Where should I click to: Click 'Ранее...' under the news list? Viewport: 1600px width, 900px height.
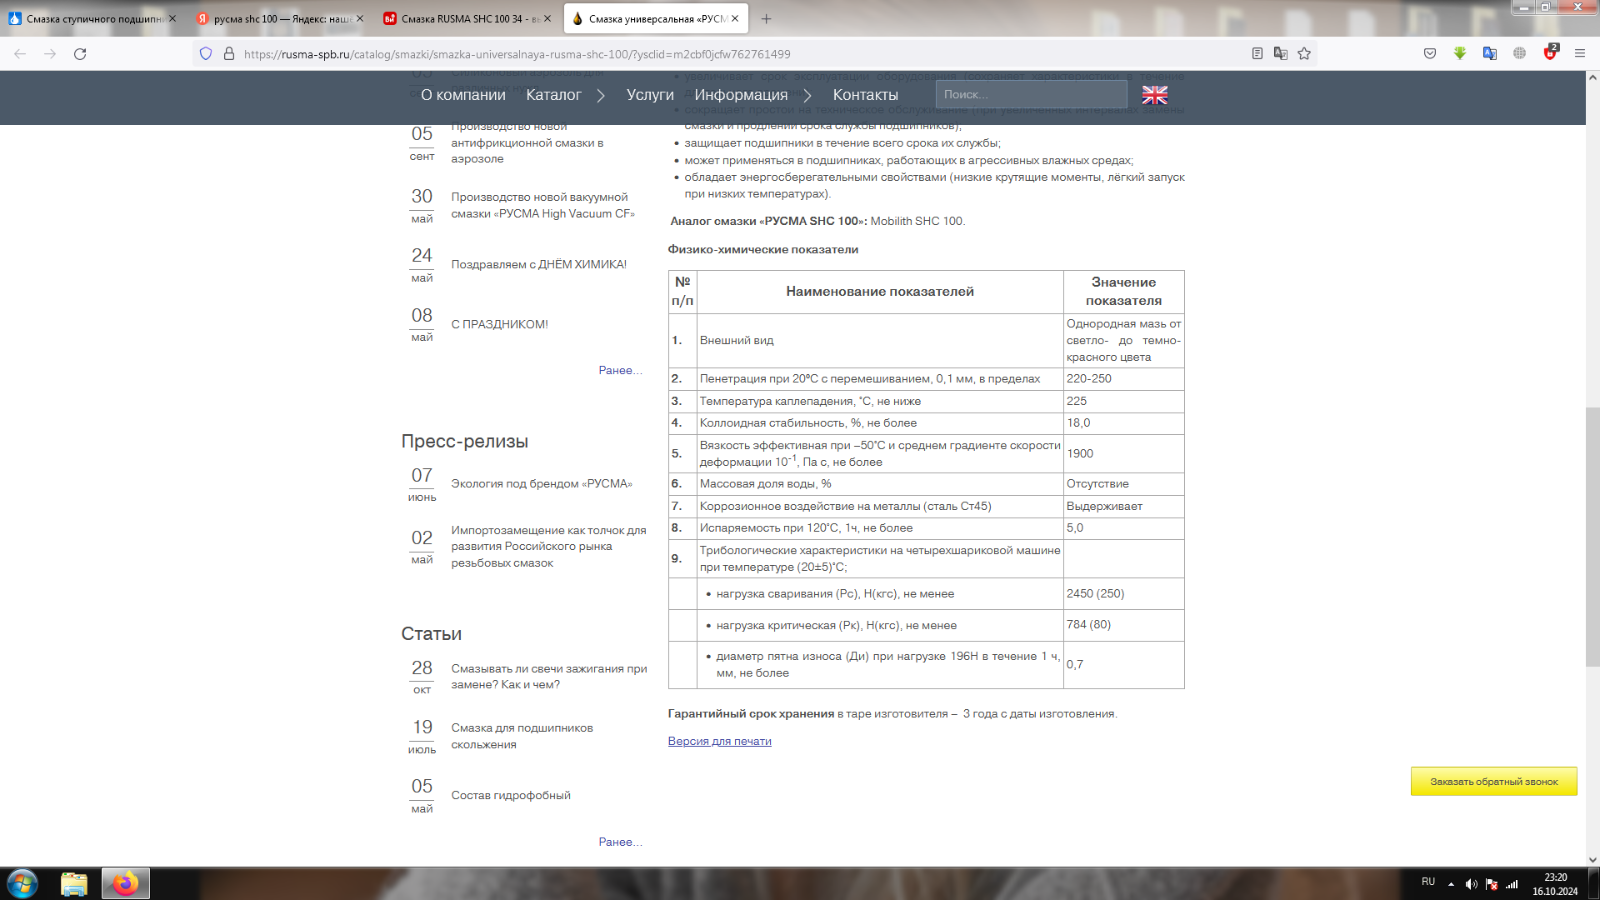pyautogui.click(x=620, y=370)
